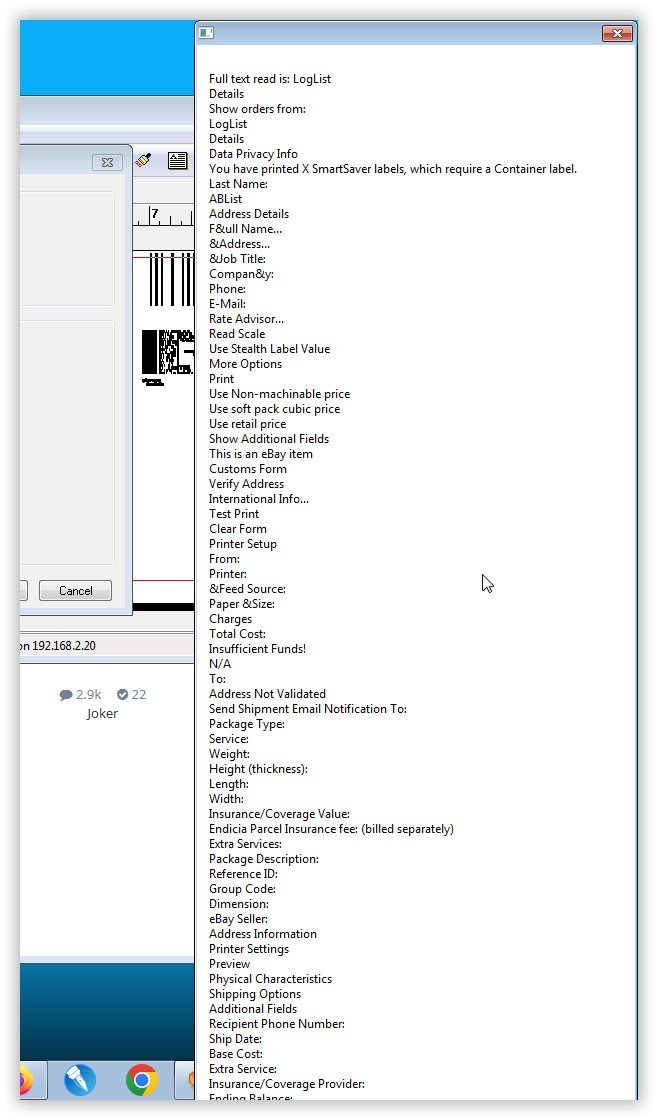Click the 'This is an eBay item' line
This screenshot has height=1120, width=658.
(x=261, y=454)
